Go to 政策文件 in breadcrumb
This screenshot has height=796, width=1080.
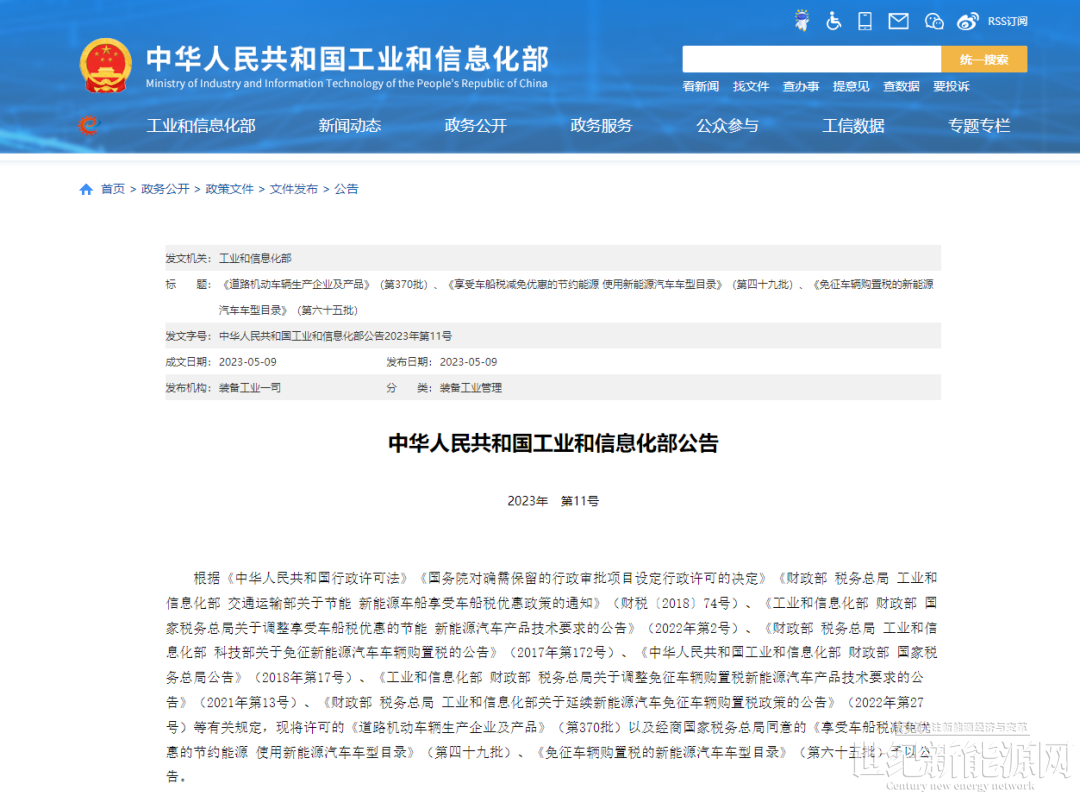click(x=230, y=189)
